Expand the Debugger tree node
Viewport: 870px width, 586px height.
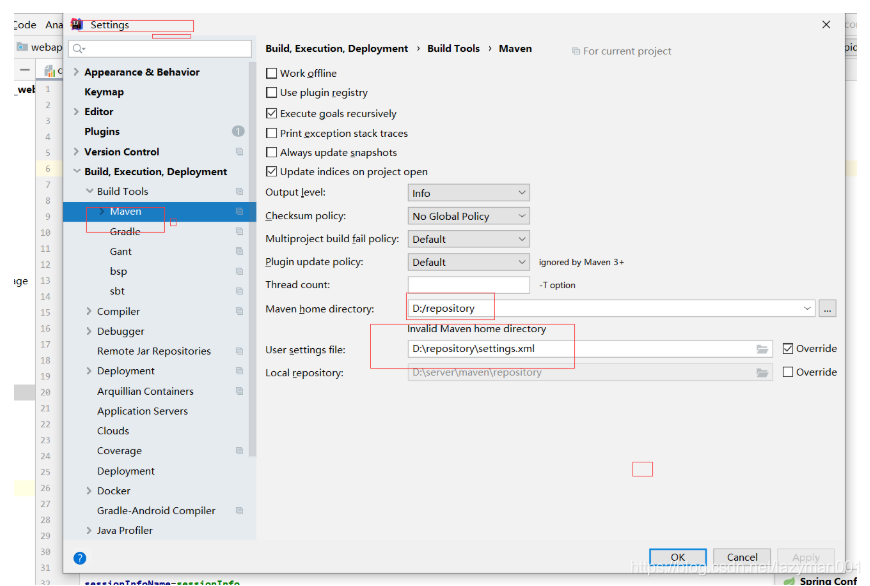pos(89,331)
